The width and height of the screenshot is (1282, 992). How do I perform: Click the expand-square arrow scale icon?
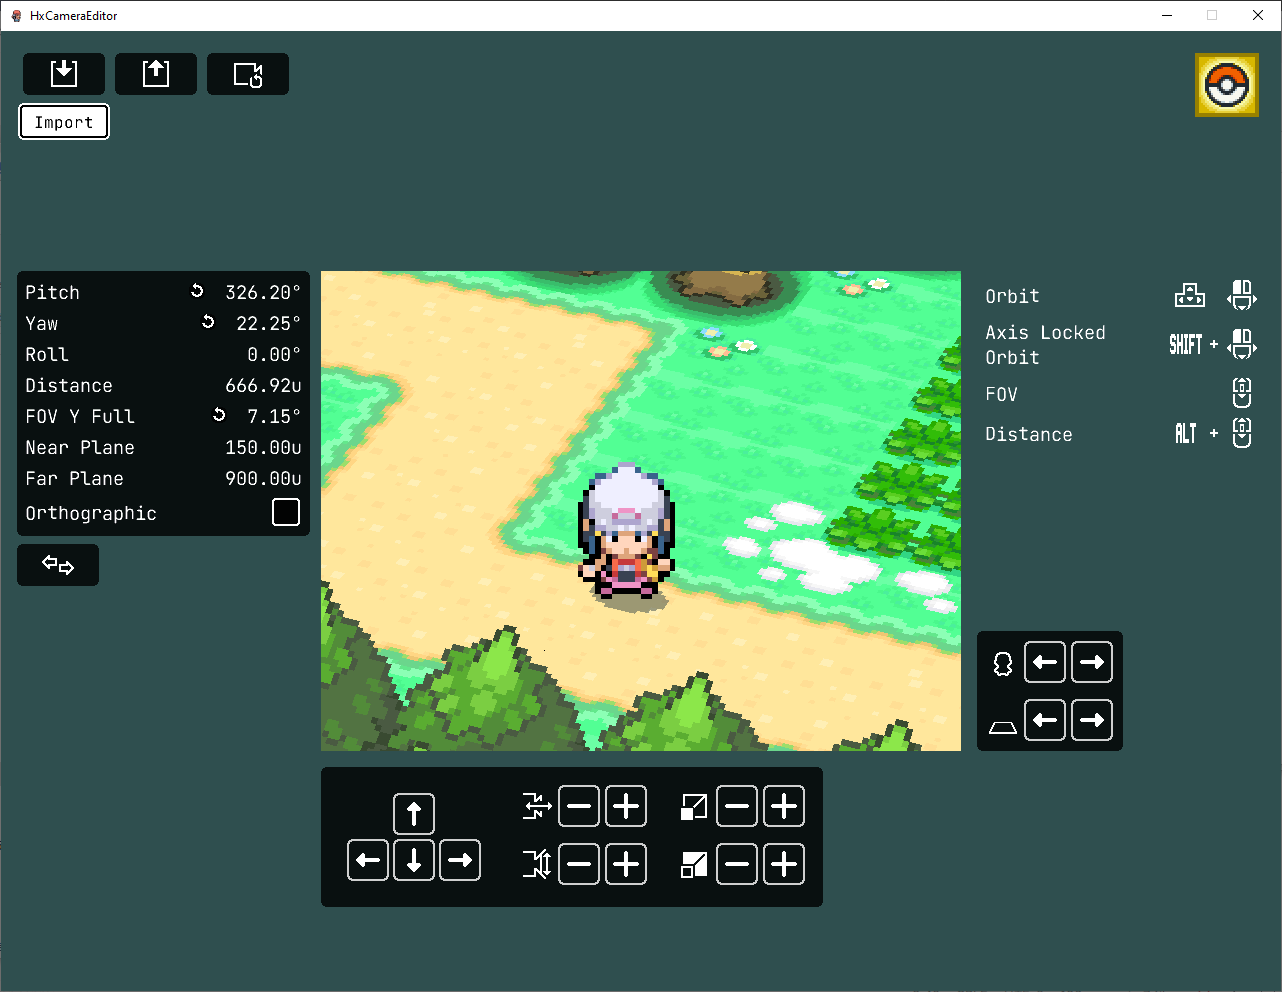[x=694, y=806]
